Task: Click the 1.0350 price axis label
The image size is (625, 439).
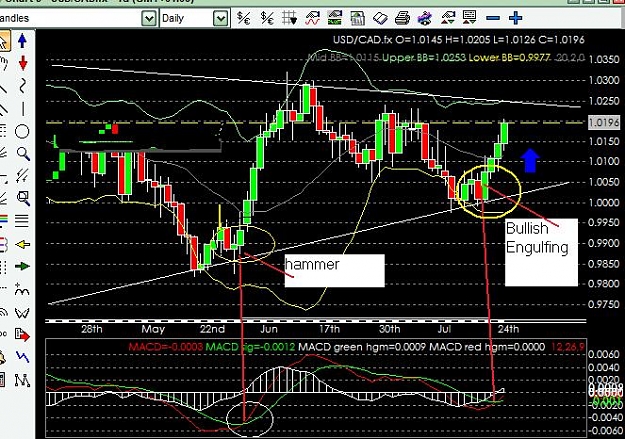Action: tap(603, 59)
